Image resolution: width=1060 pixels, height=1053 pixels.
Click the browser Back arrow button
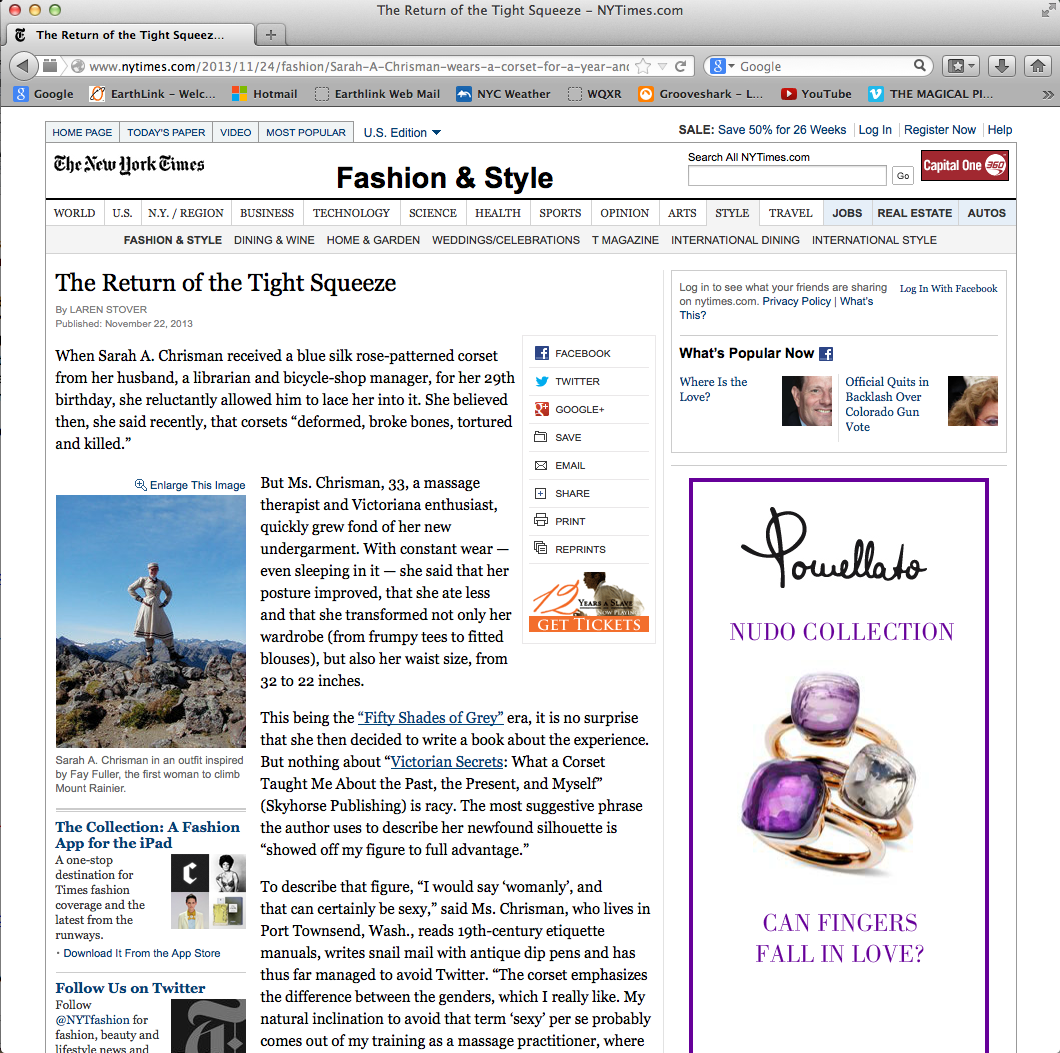pyautogui.click(x=23, y=66)
